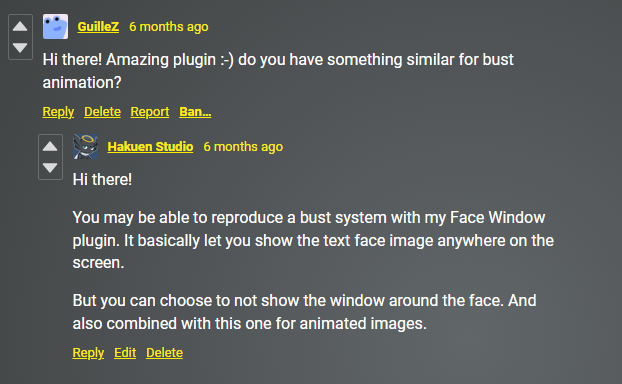Screen dimensions: 622x384
Task: Click the paragraph about animated images
Action: click(304, 312)
